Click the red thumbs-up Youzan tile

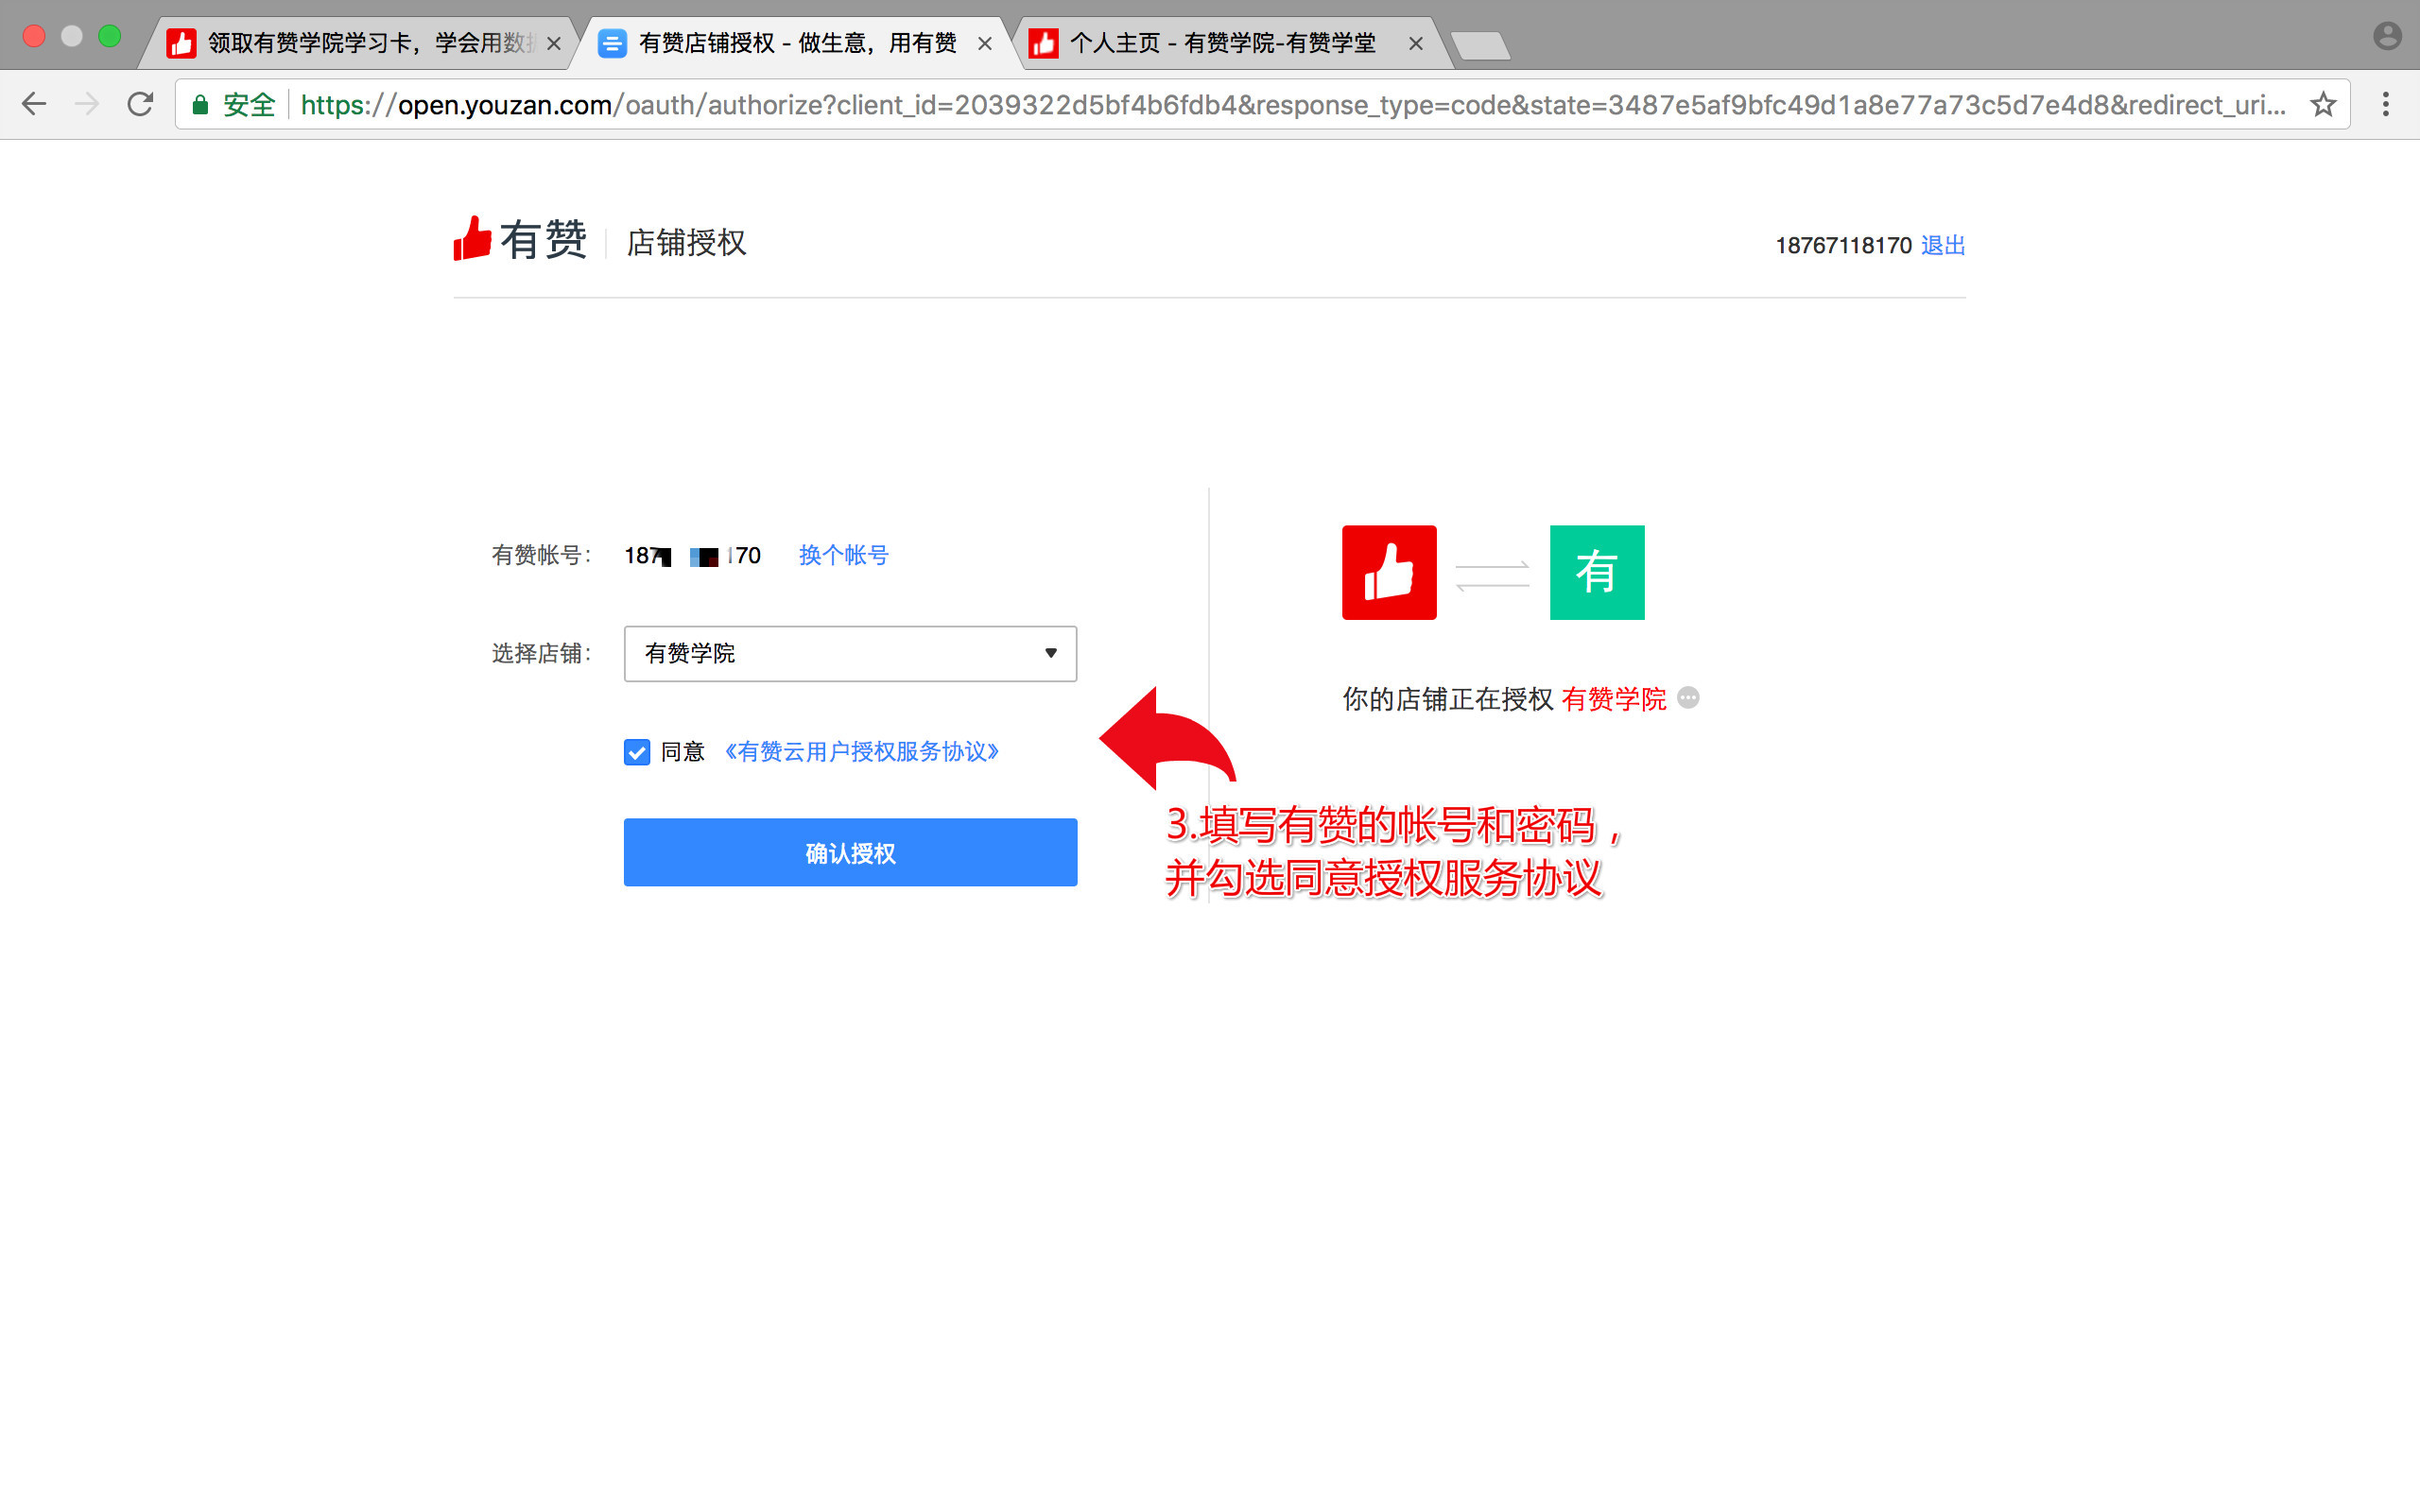(x=1389, y=572)
